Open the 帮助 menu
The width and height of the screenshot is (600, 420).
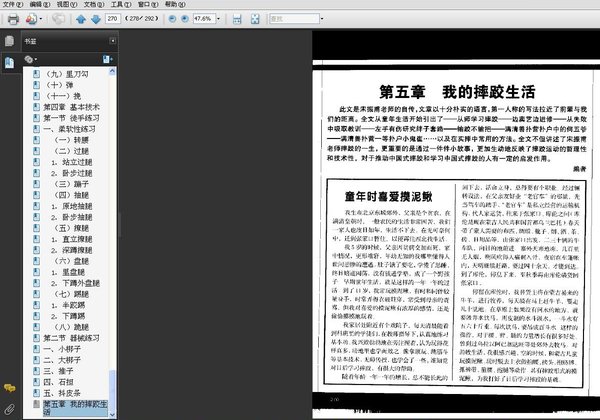(x=175, y=5)
